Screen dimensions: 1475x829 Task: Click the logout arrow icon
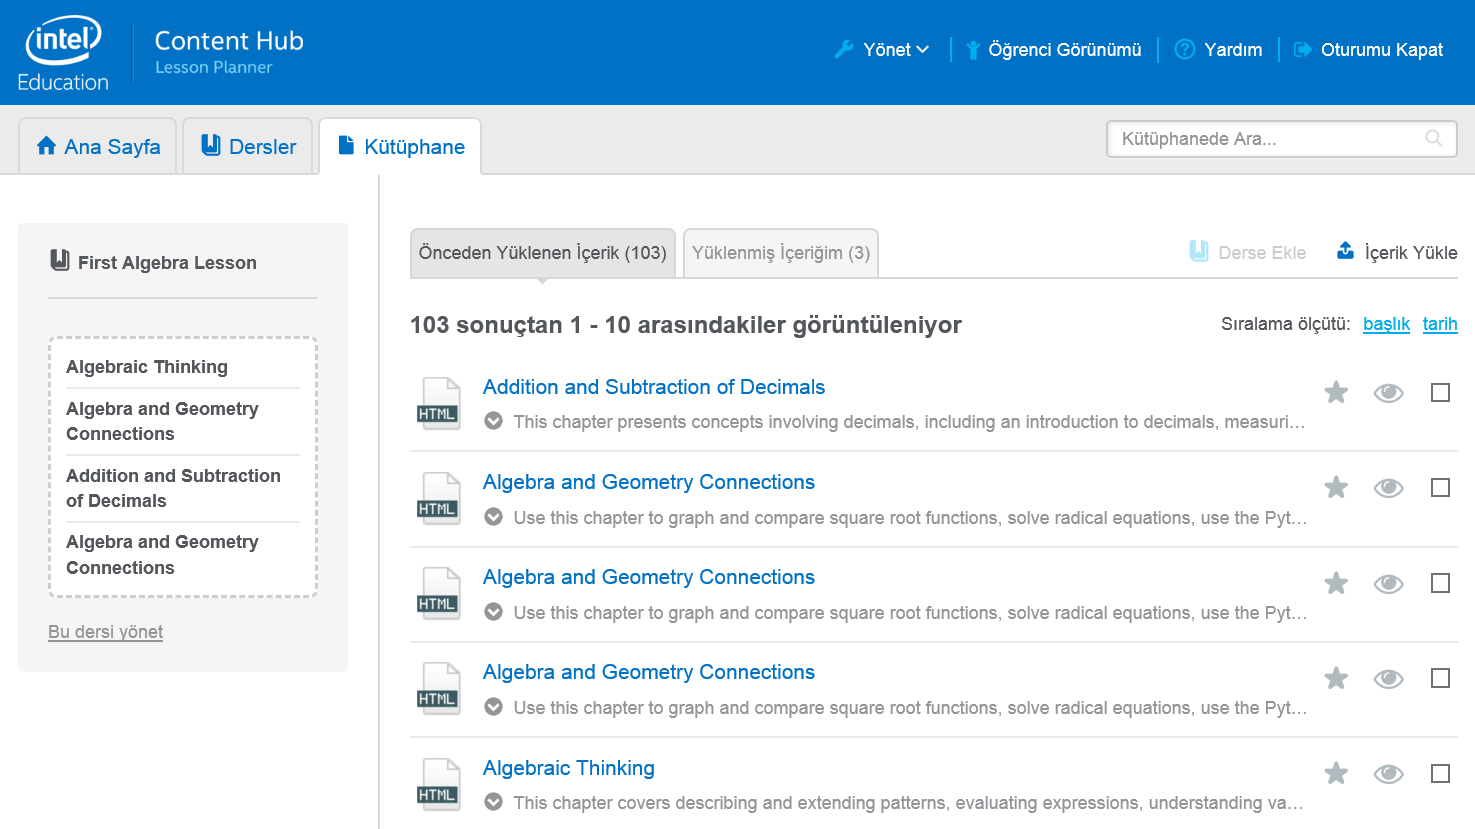click(x=1303, y=50)
